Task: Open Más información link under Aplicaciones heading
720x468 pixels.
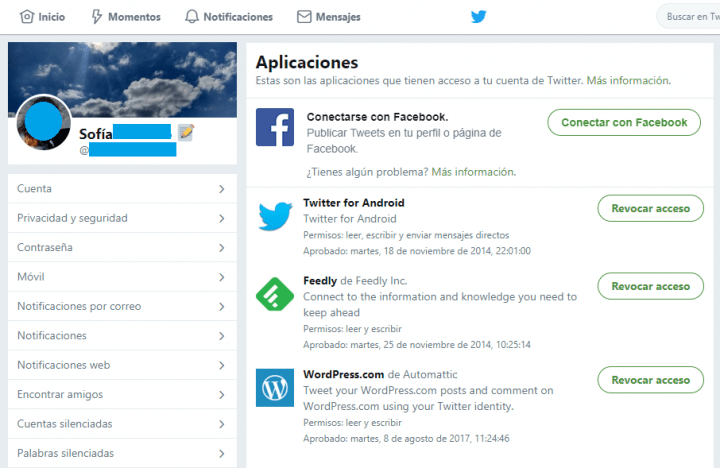Action: coord(628,80)
